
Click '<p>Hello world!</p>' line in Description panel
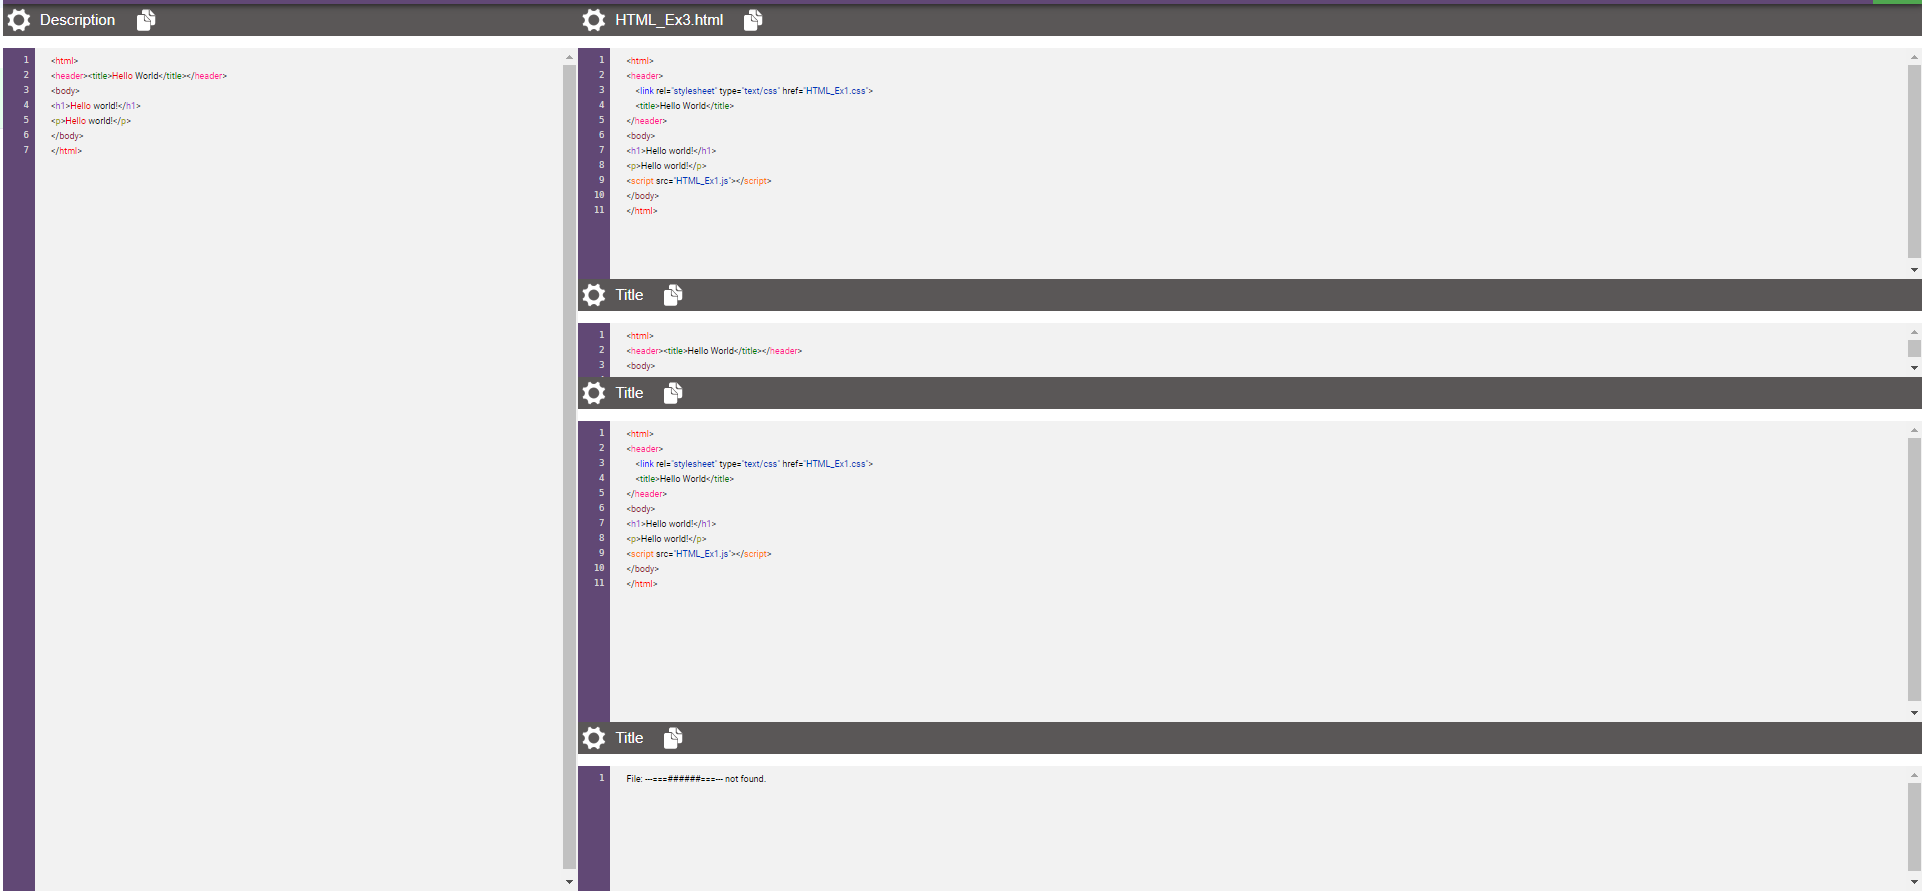click(x=91, y=121)
